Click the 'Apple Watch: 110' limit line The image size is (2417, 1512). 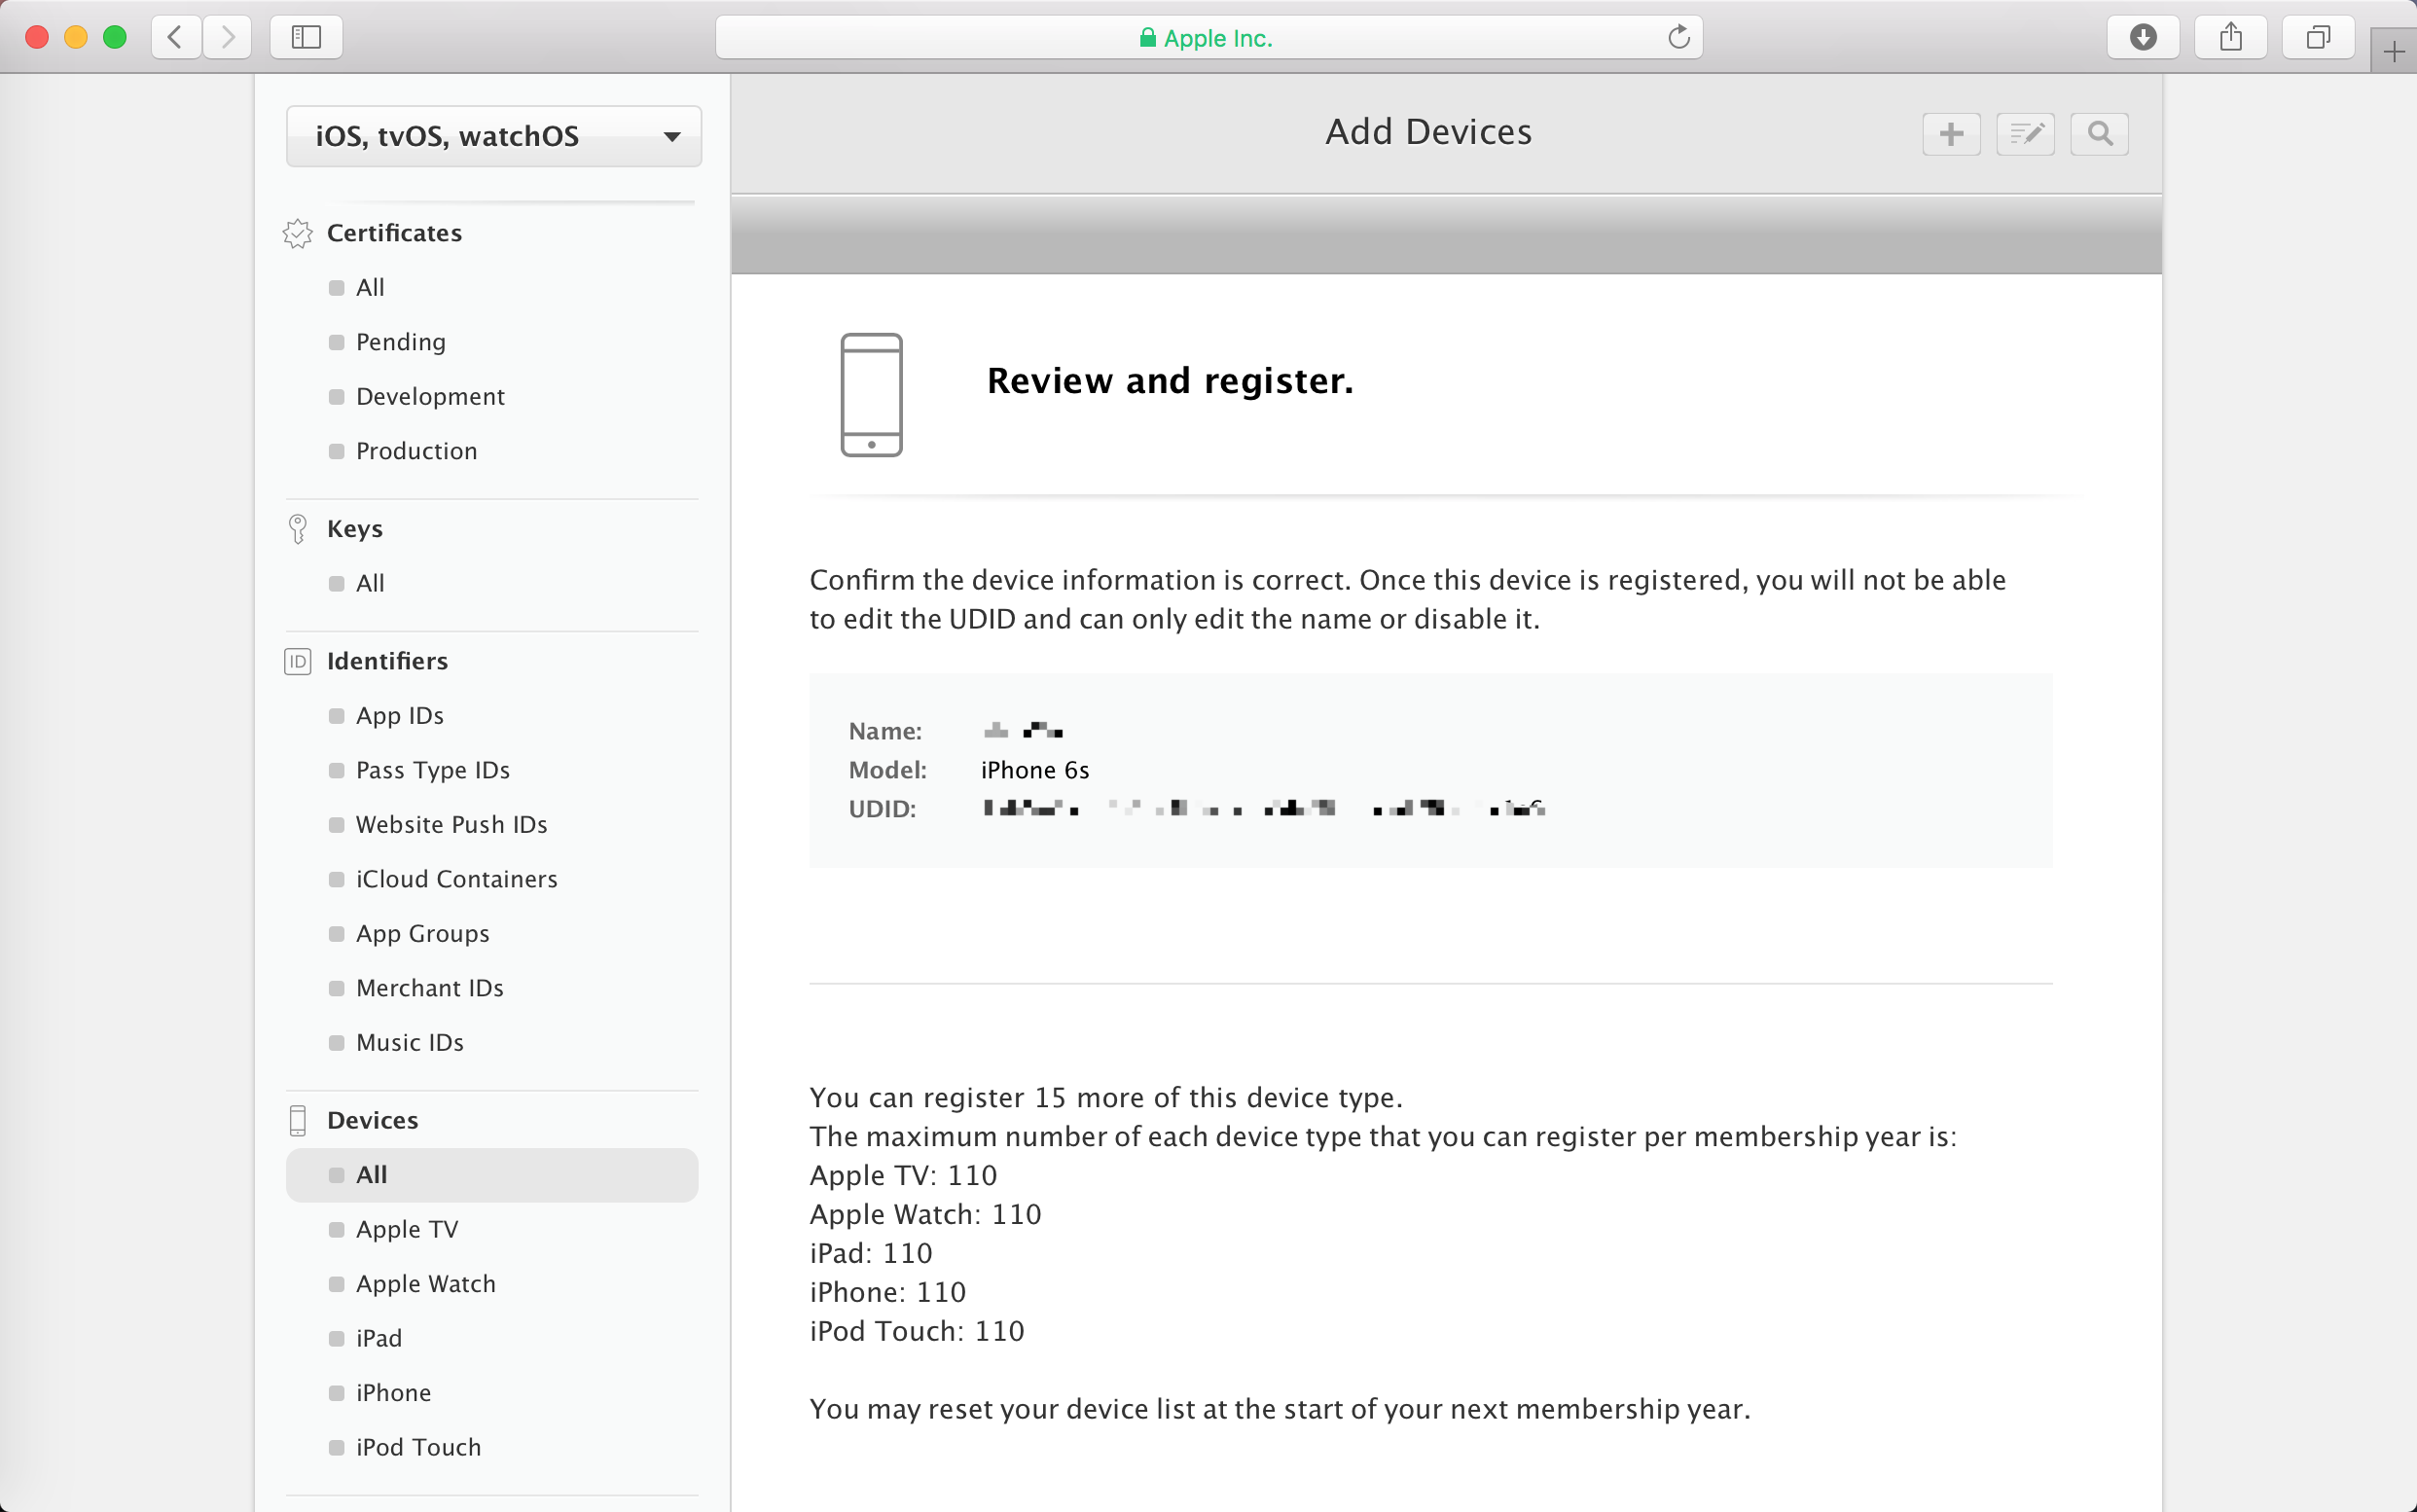click(926, 1215)
